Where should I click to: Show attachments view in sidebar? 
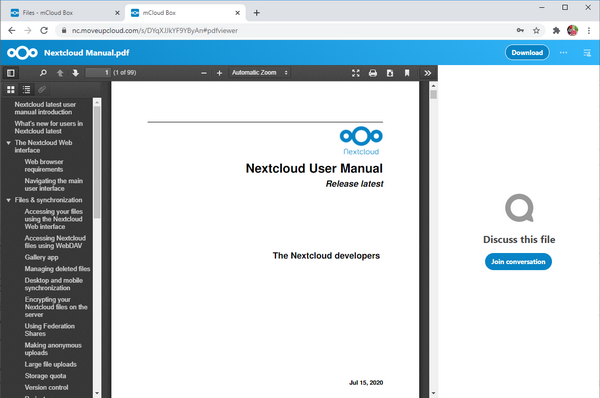pos(42,90)
